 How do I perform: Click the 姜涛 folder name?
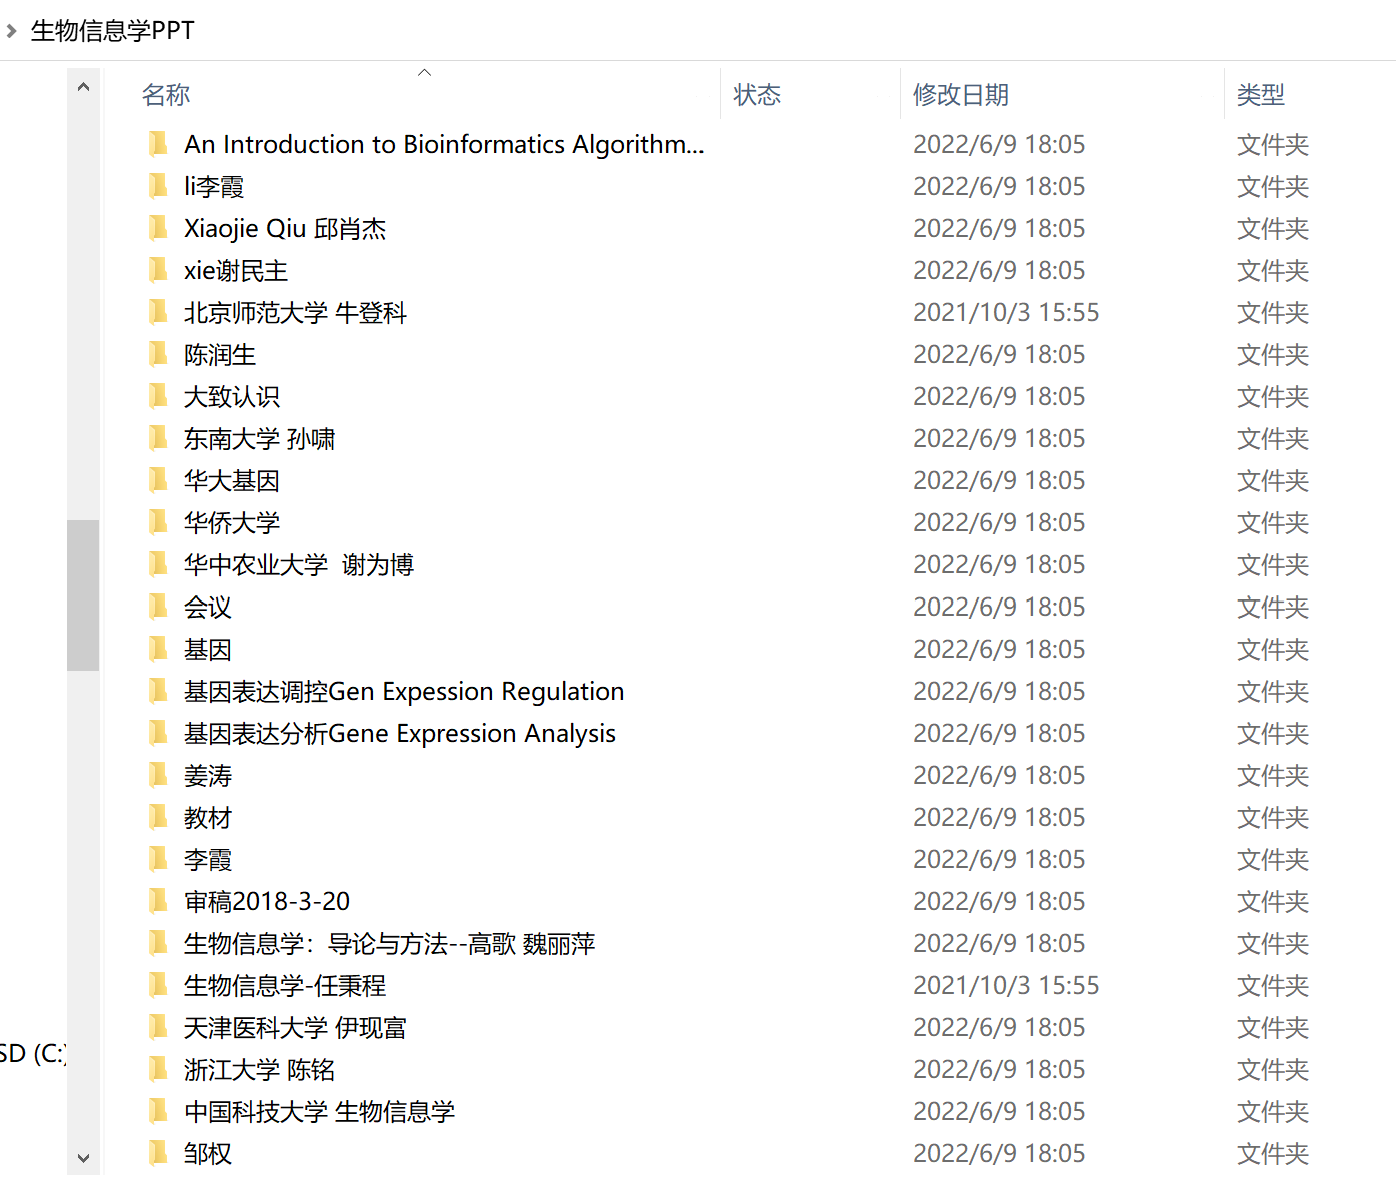tap(208, 775)
